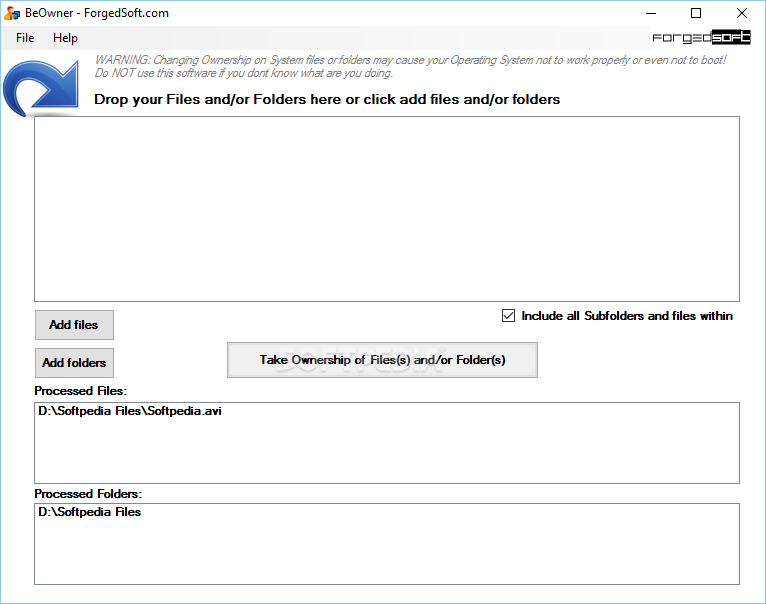Viewport: 766px width, 604px height.
Task: Select D:\Softpedia Files in Processed Folders
Action: click(89, 512)
